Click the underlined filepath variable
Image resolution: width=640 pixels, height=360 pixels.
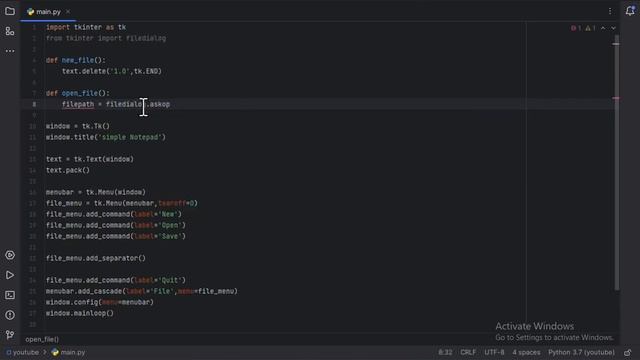point(78,104)
